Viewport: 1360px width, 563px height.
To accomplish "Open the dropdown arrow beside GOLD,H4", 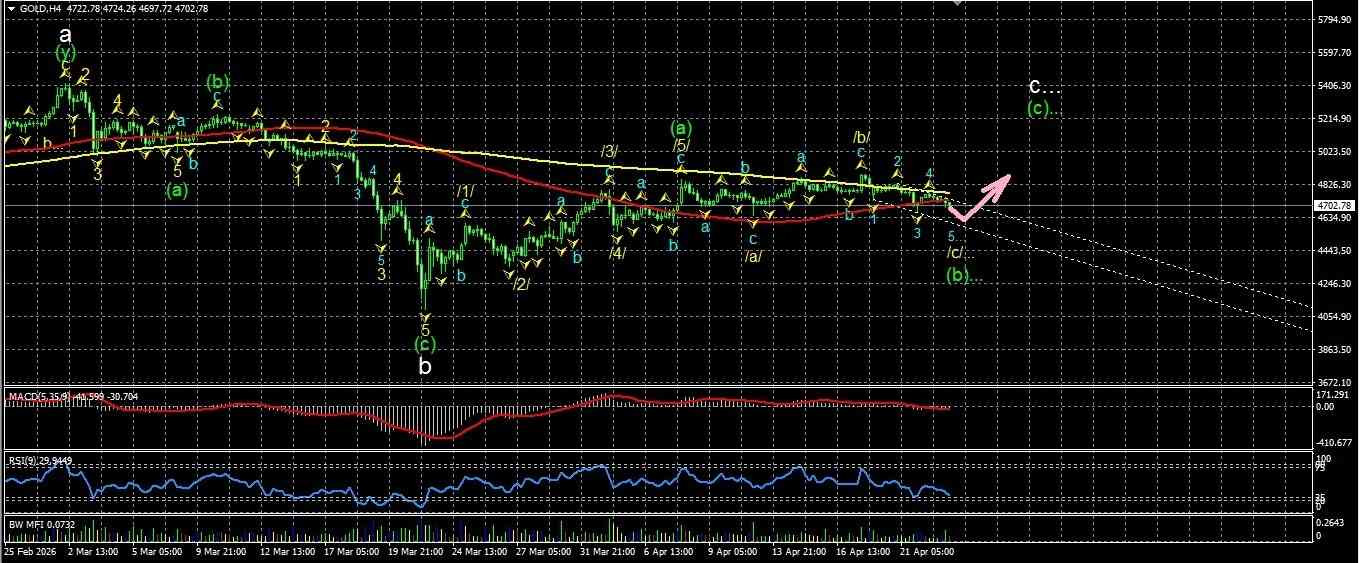I will 10,9.
